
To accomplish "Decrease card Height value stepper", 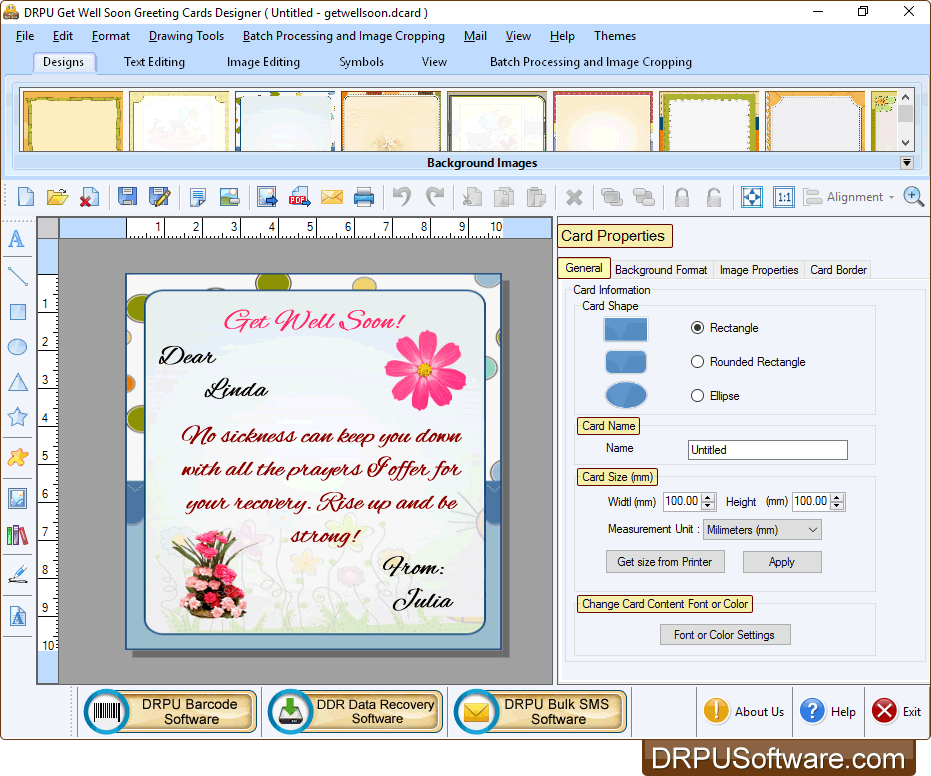I will tap(837, 505).
